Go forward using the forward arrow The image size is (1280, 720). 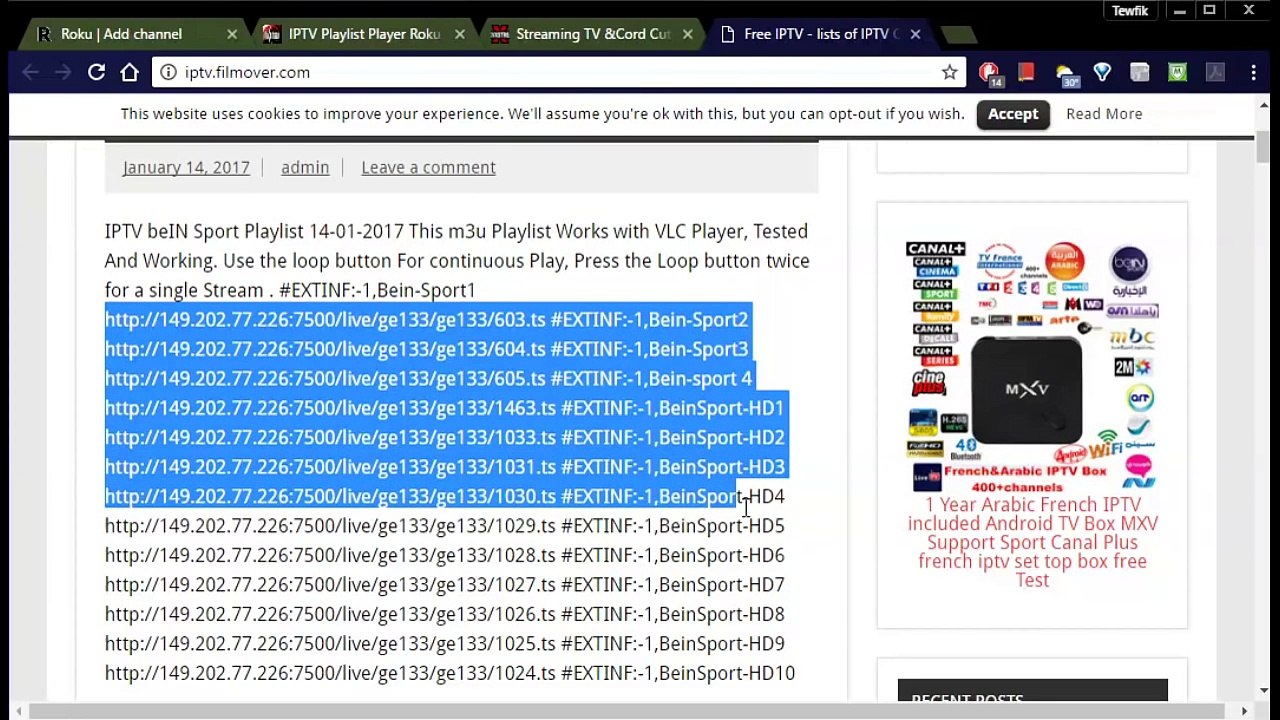62,72
